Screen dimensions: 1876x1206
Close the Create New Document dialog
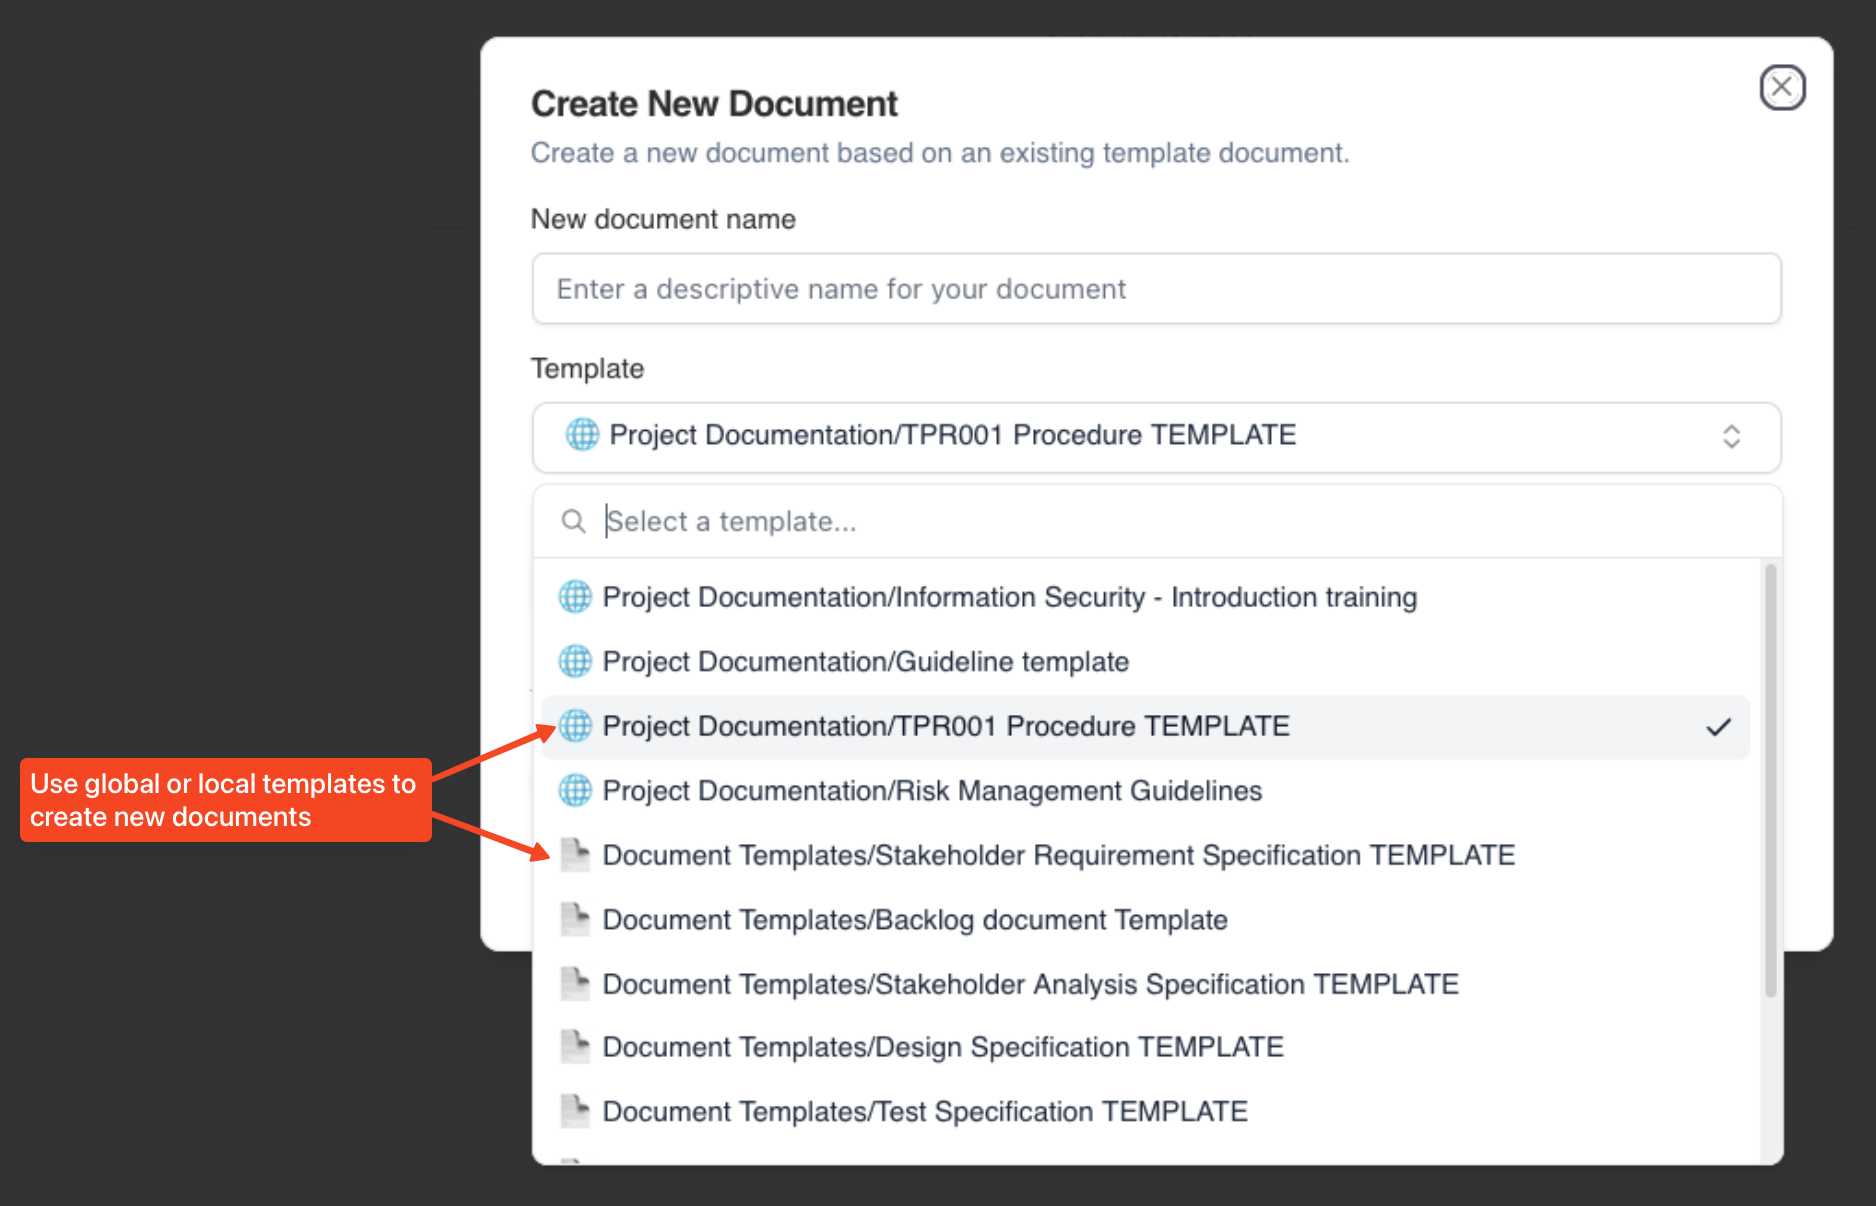tap(1782, 88)
